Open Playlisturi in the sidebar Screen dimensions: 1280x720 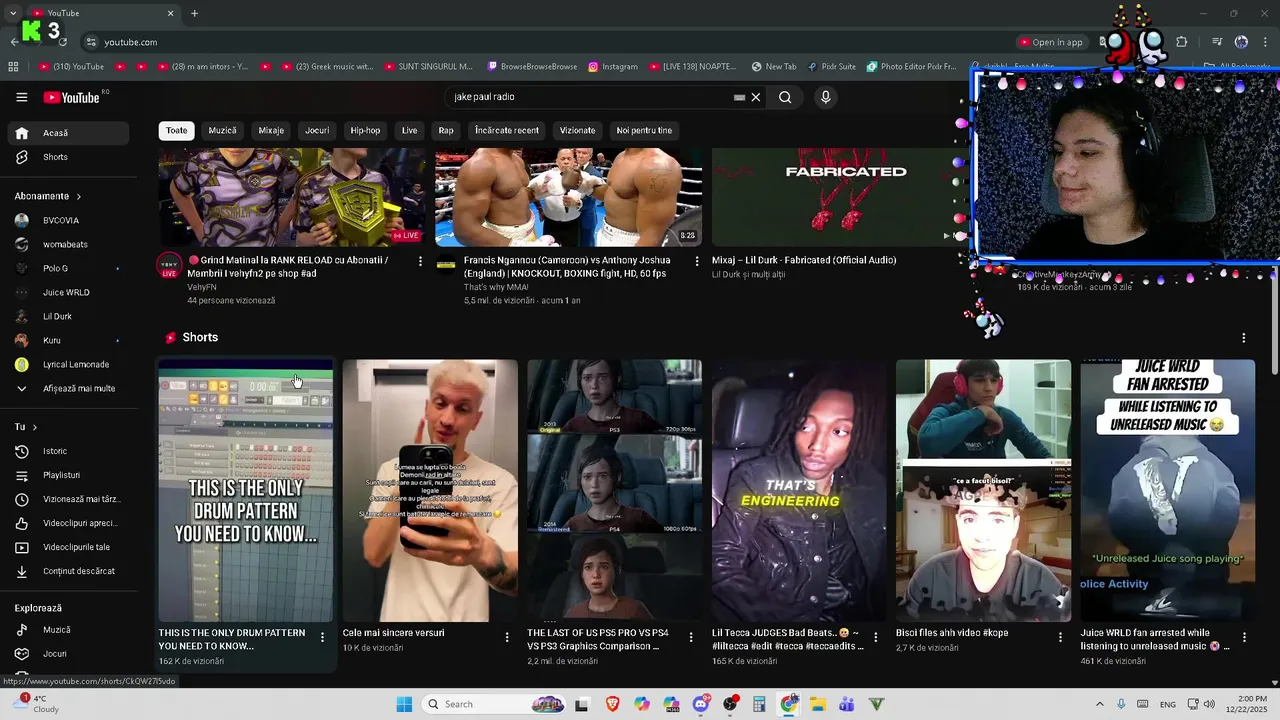click(x=68, y=475)
